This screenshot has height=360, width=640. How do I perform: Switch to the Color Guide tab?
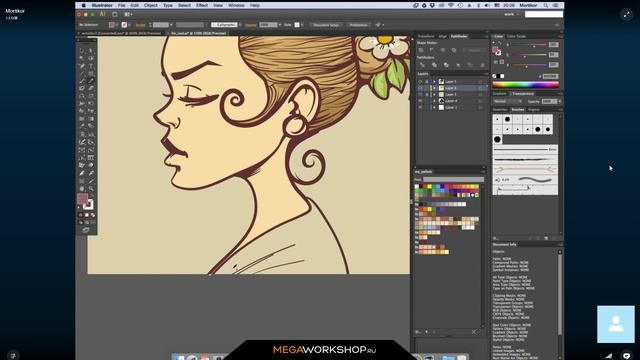point(516,36)
